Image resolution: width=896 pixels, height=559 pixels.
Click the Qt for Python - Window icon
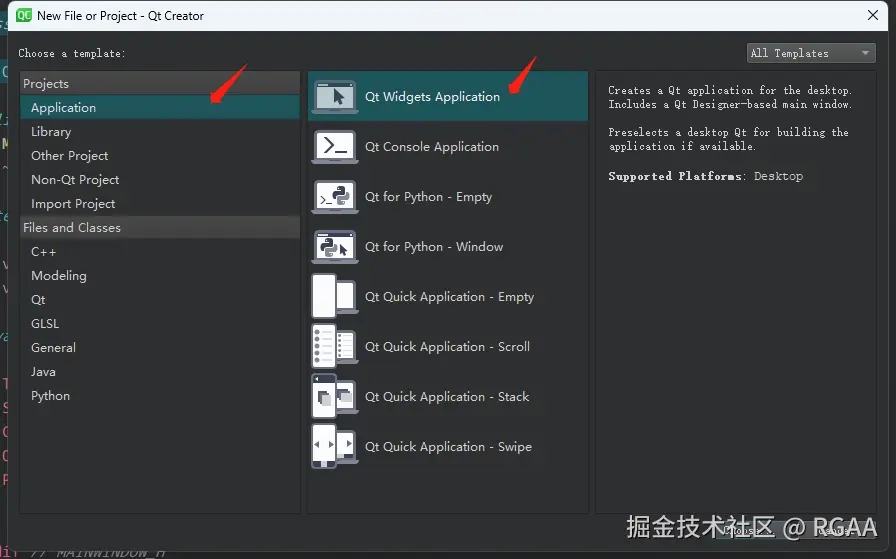point(335,247)
